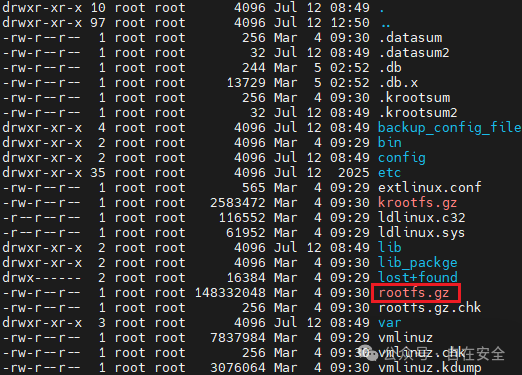Select the vmlinuz file name
The image size is (522, 375).
tap(406, 338)
